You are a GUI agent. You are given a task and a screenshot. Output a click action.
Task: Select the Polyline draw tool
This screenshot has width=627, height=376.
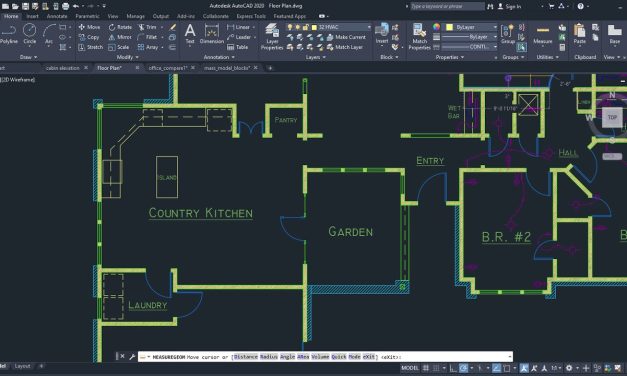8,34
